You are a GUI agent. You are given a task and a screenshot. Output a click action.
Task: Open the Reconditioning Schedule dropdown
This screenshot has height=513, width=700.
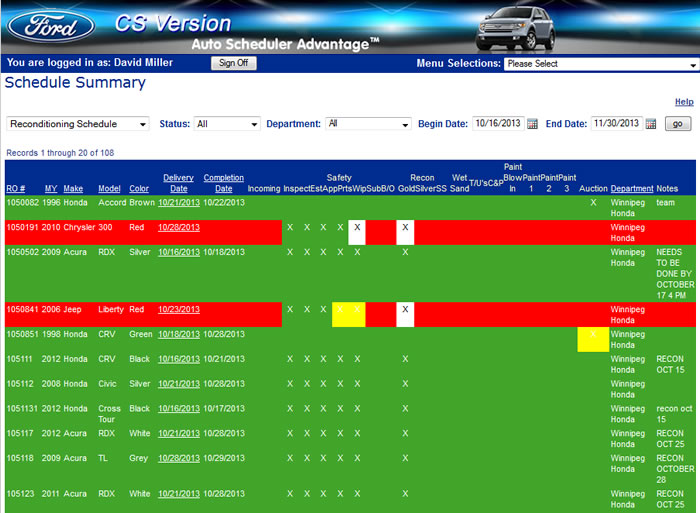(77, 124)
